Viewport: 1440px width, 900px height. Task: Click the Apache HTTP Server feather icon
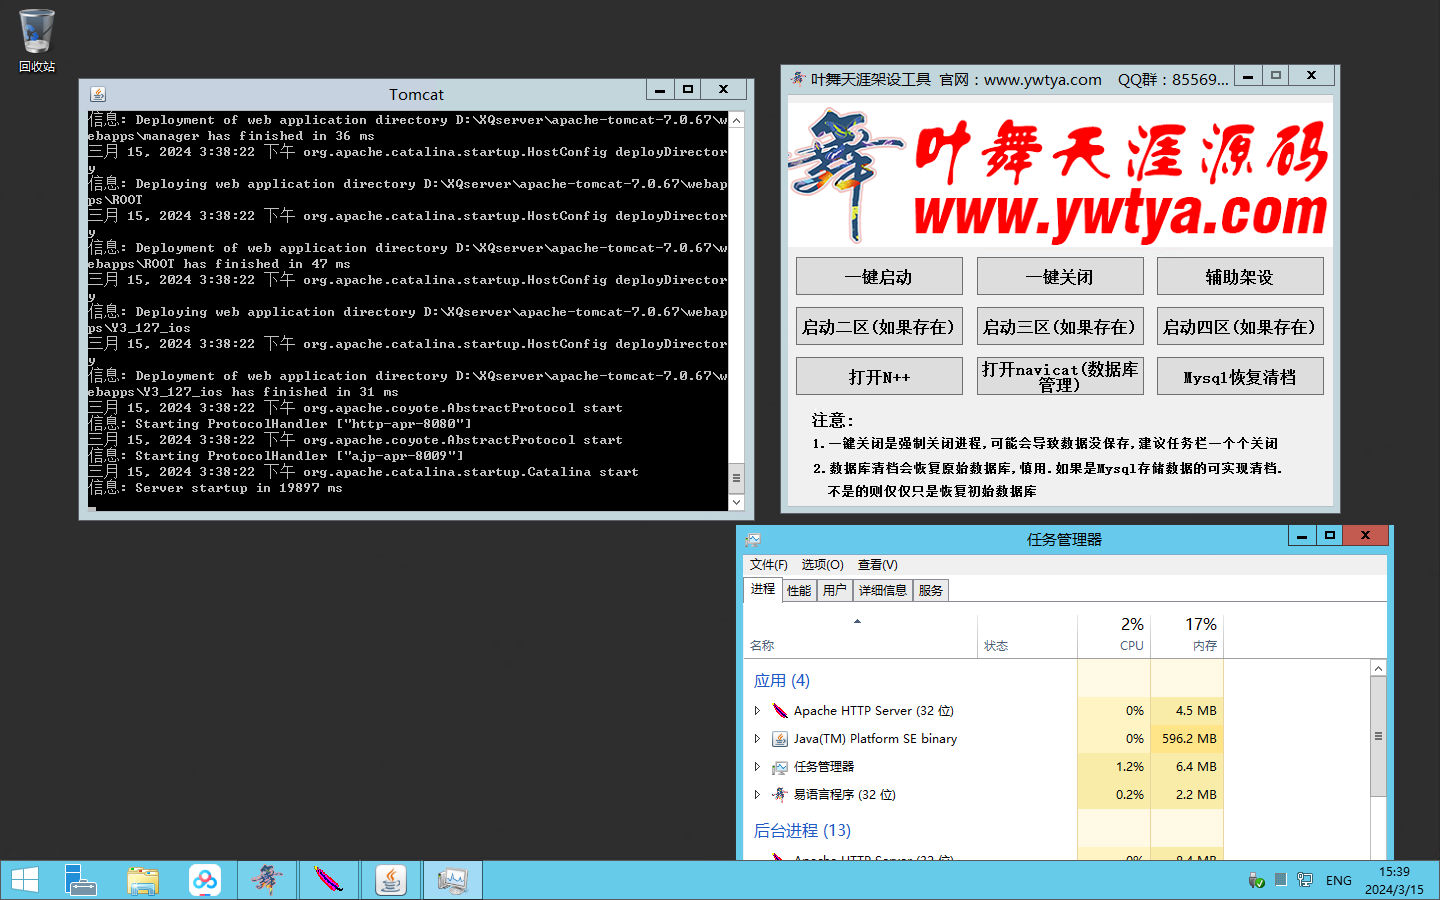coord(780,711)
